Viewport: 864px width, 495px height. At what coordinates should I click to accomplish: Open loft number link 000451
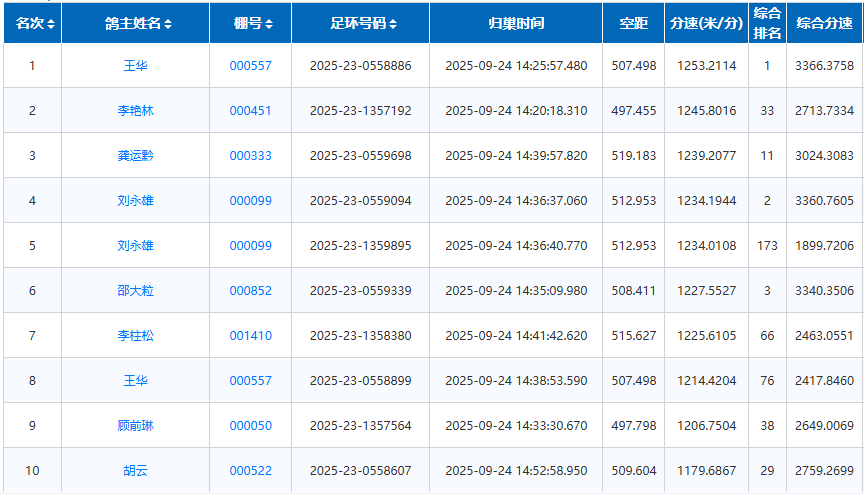[250, 111]
